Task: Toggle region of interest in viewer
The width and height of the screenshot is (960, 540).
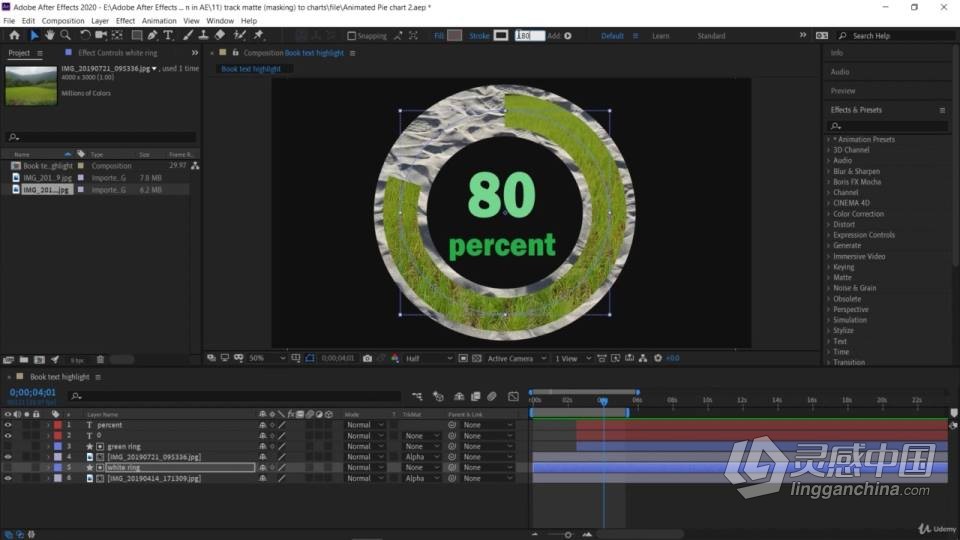Action: pos(463,358)
